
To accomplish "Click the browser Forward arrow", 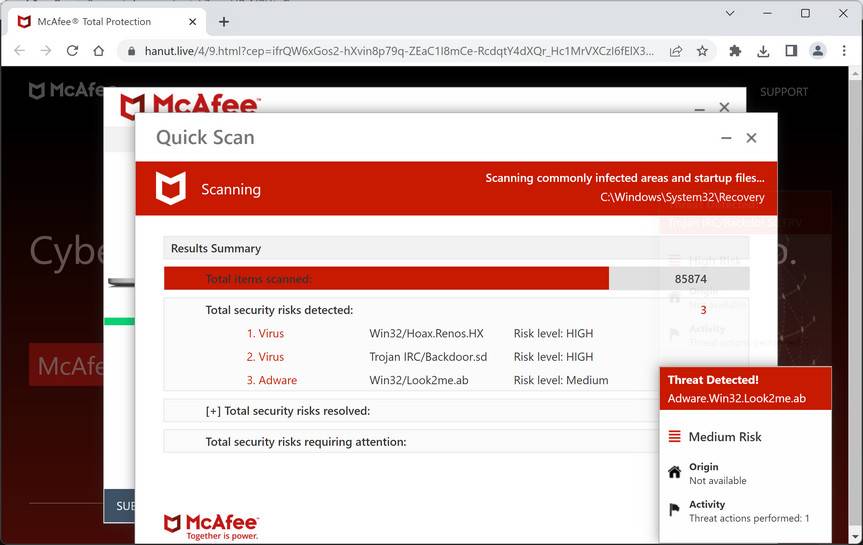I will 46,51.
